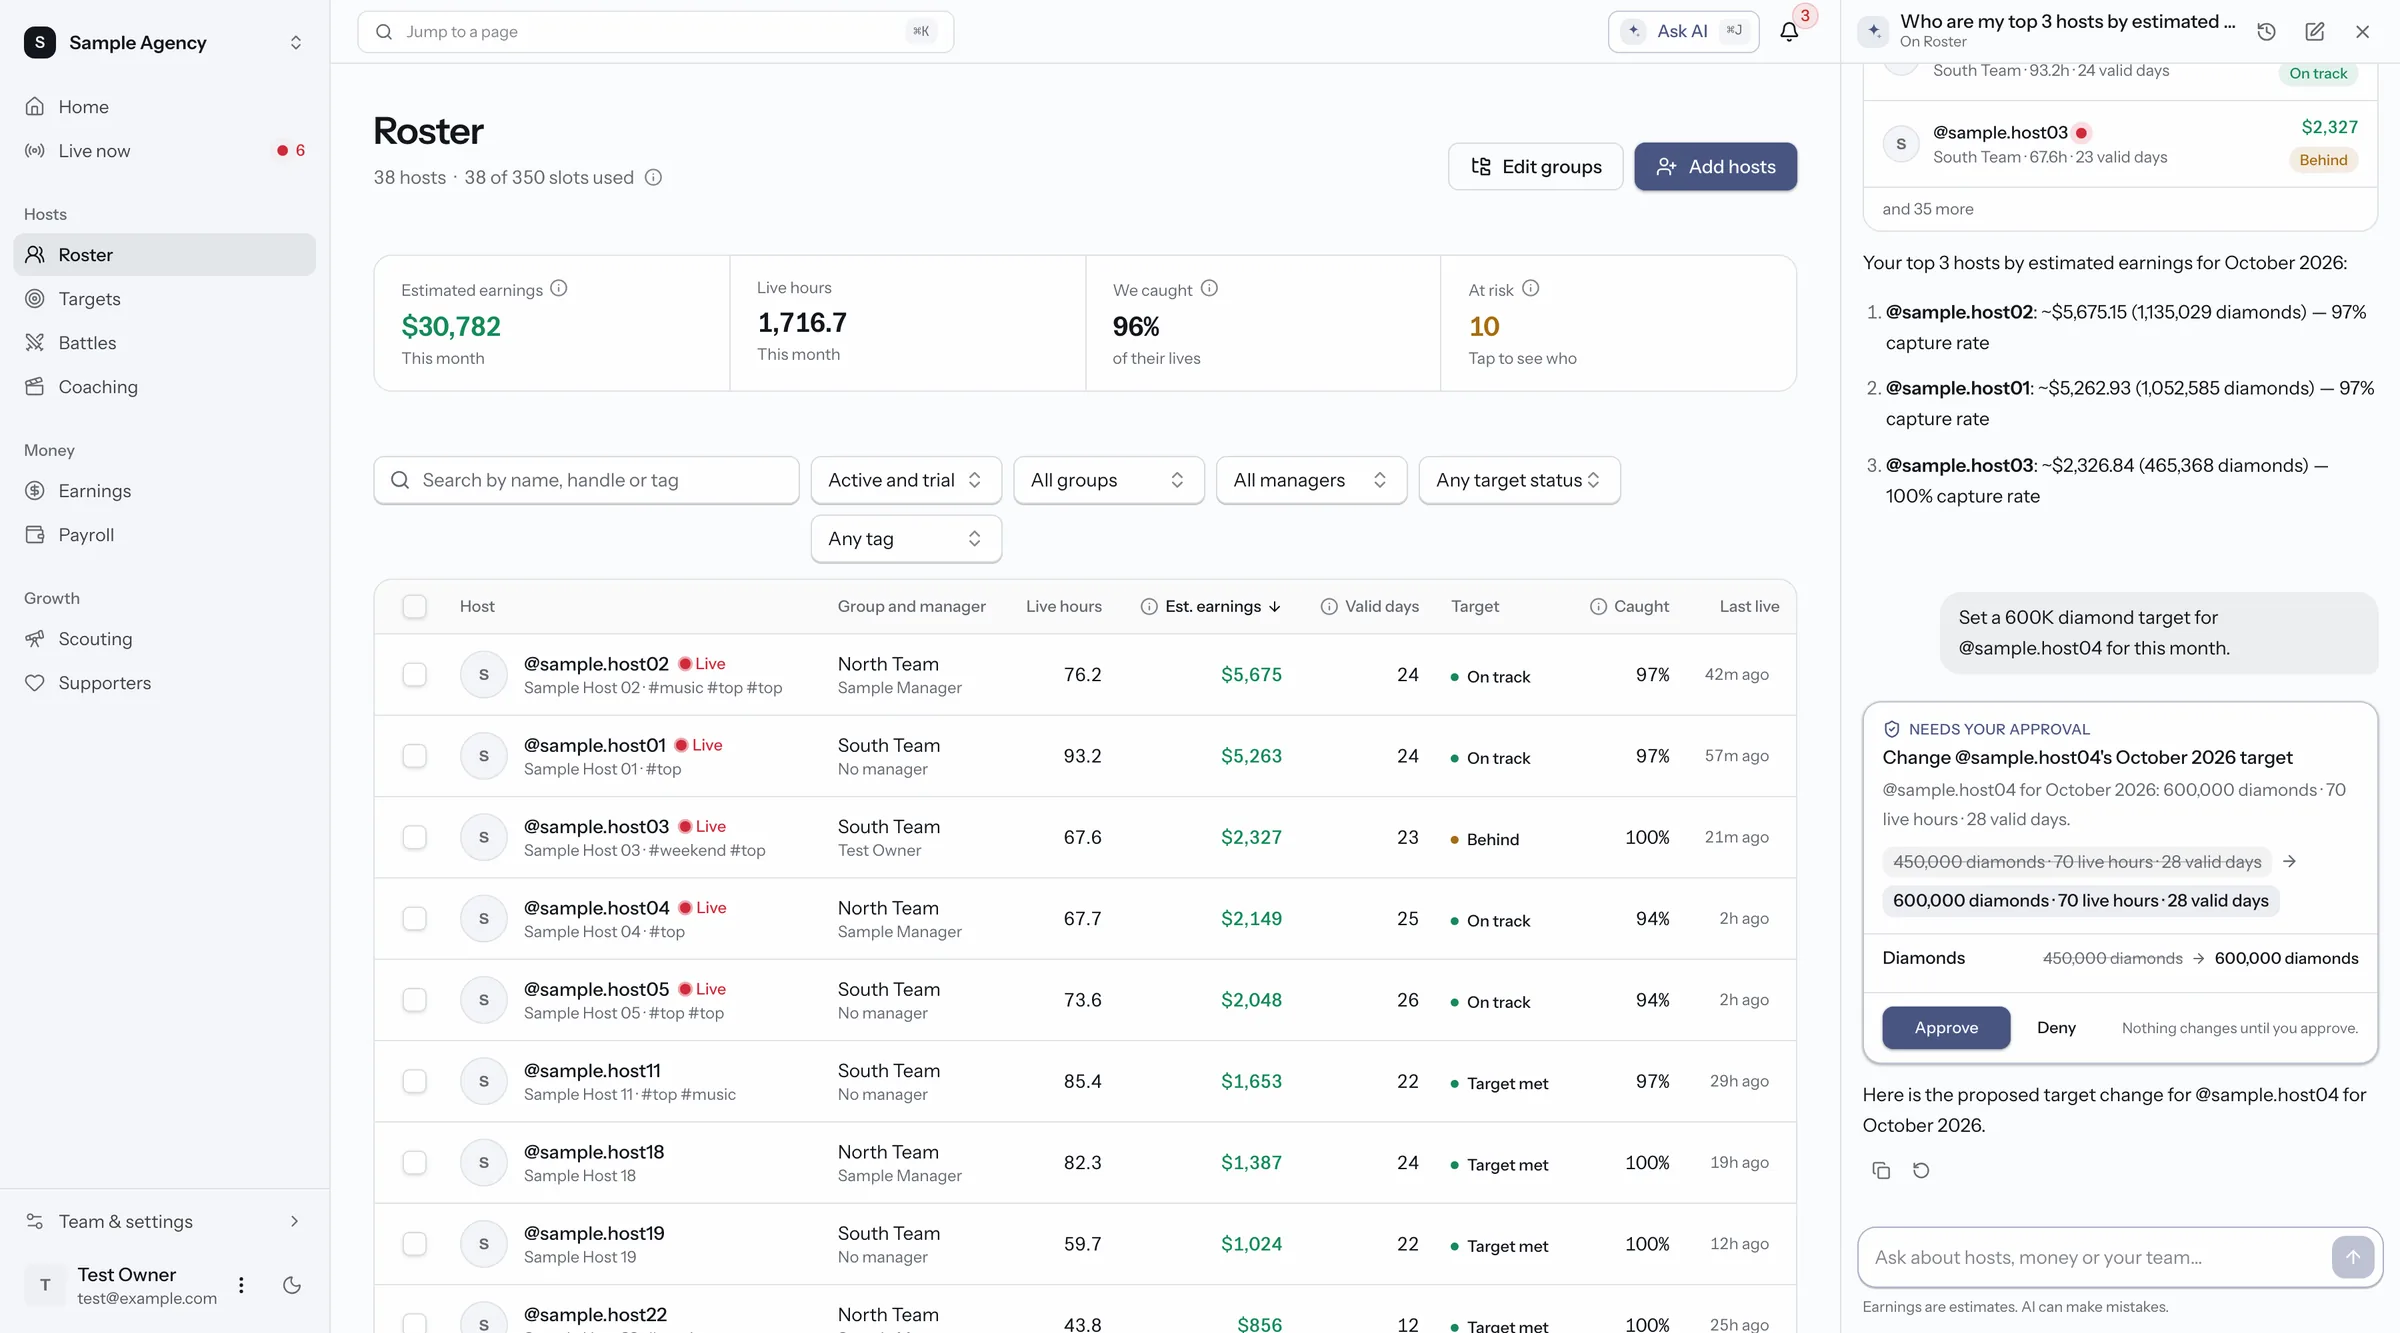2400x1333 pixels.
Task: Click the @sample.host02 avatar
Action: pos(484,675)
